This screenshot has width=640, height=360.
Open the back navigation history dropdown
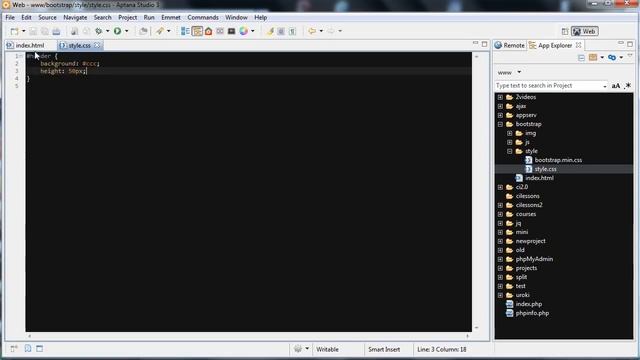click(321, 31)
